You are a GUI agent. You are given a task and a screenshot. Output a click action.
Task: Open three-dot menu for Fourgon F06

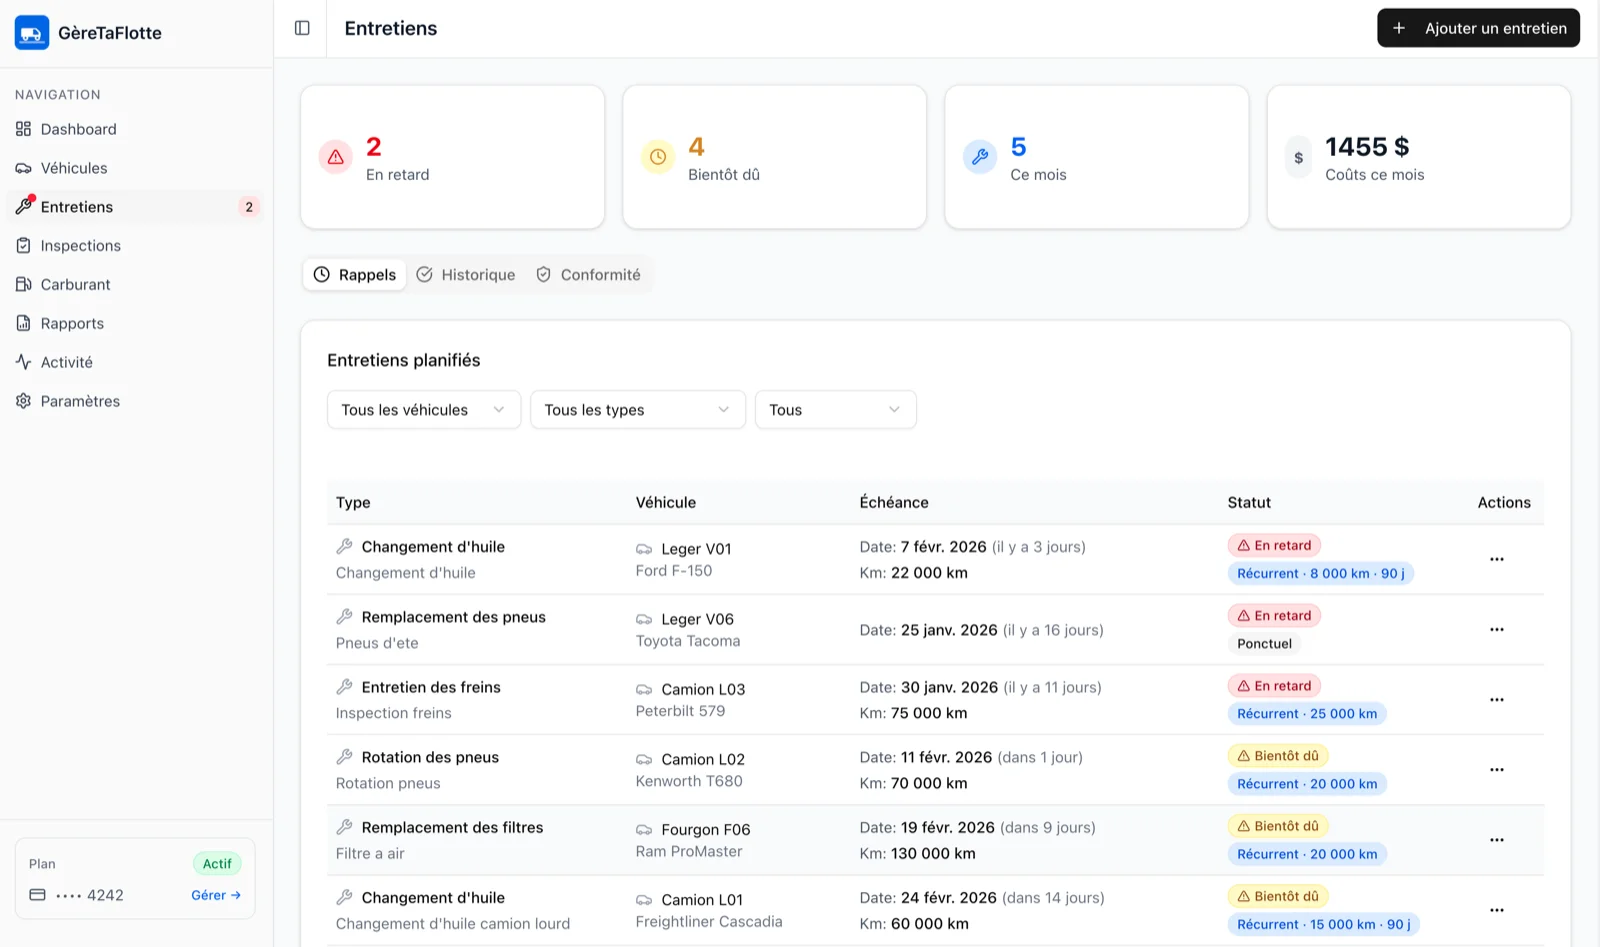click(x=1496, y=840)
